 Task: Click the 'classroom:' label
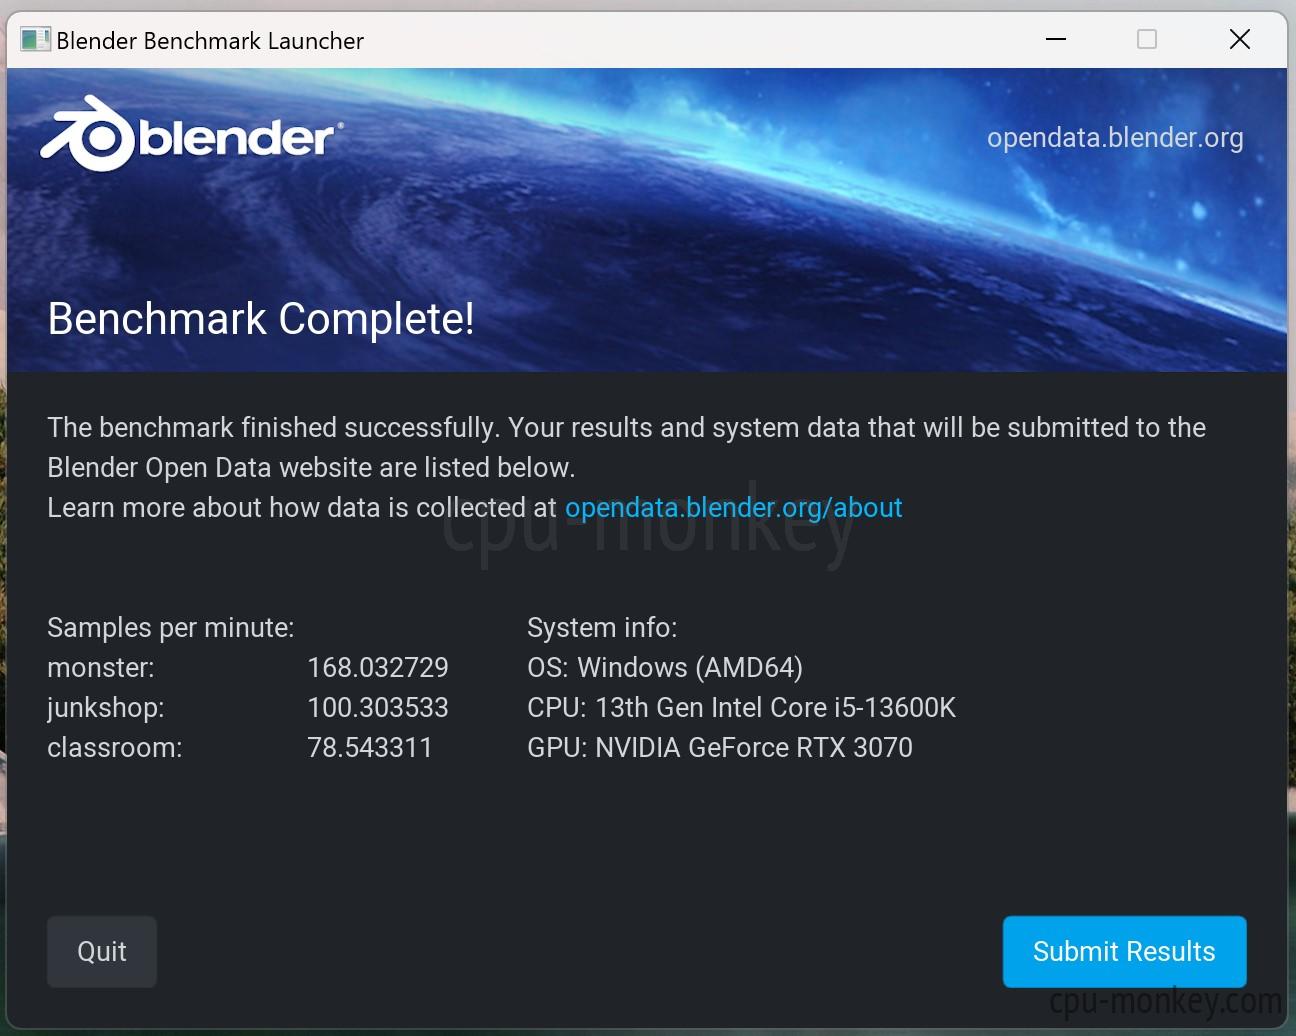point(115,747)
